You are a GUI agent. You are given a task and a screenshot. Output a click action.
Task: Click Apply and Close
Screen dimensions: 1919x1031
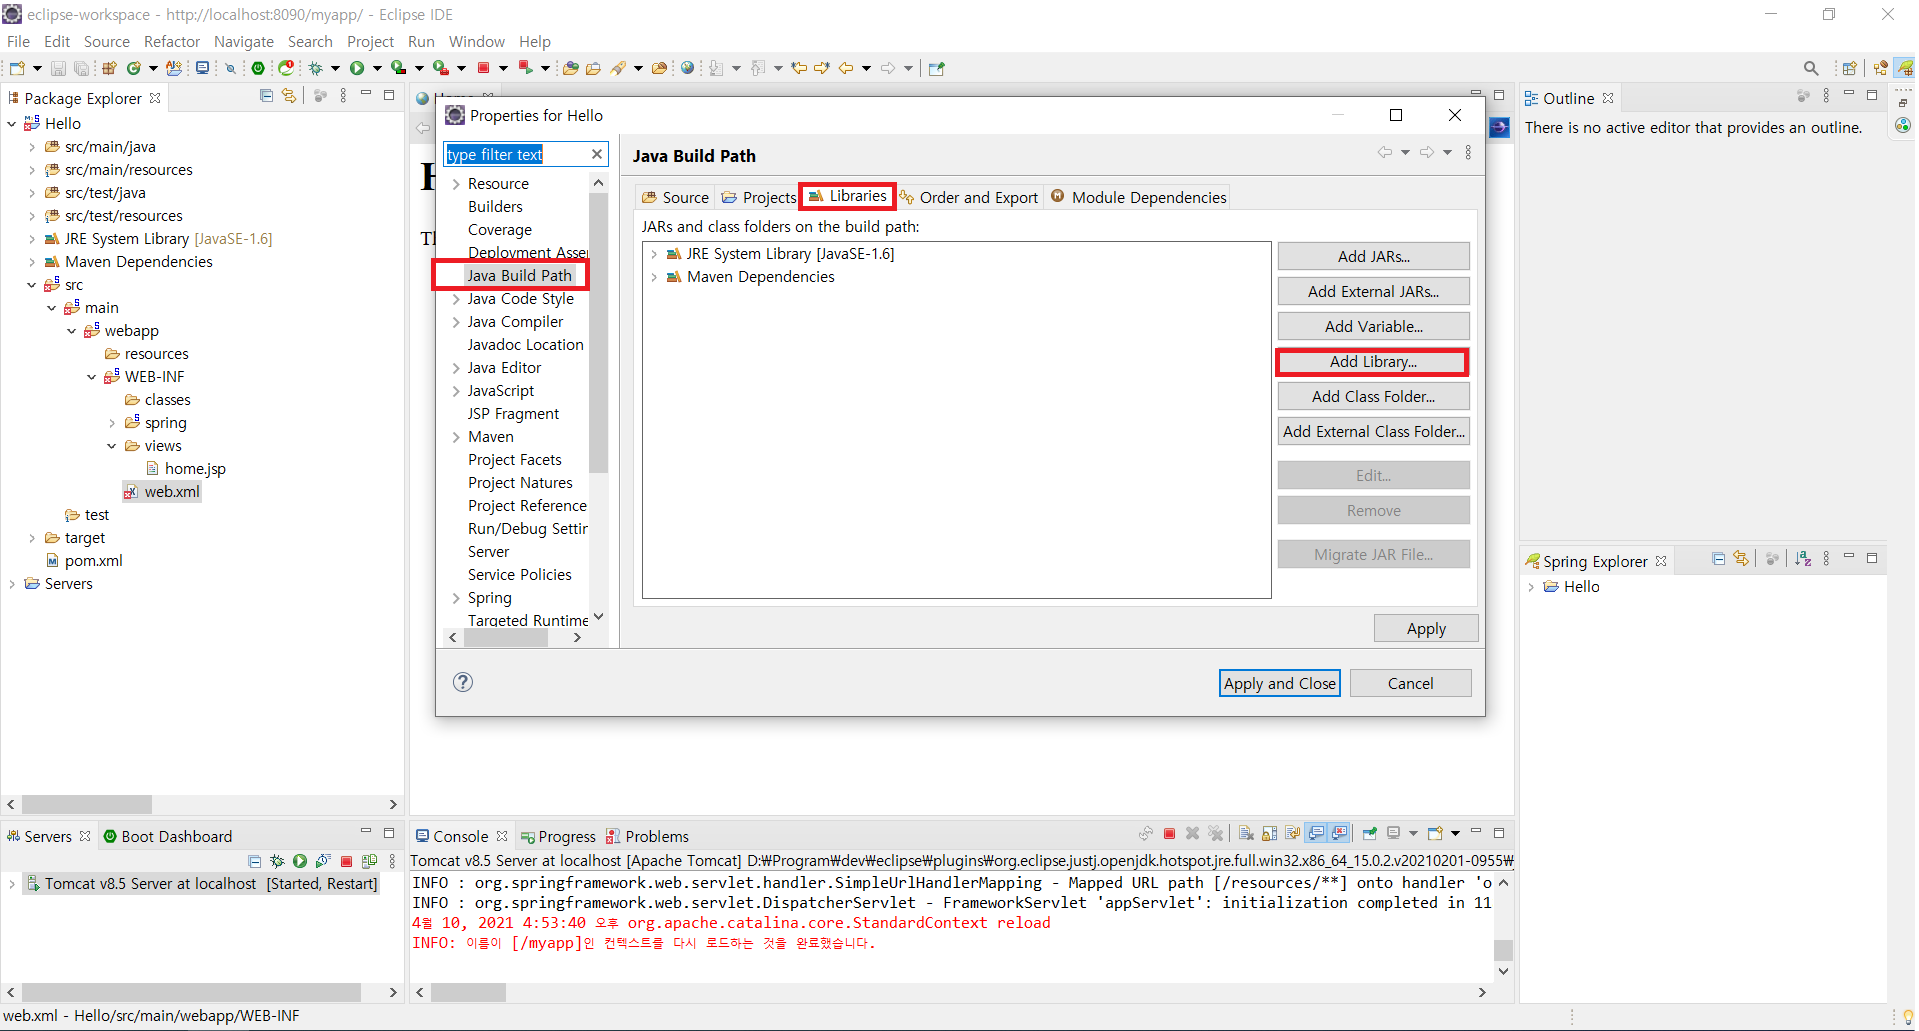click(1280, 683)
